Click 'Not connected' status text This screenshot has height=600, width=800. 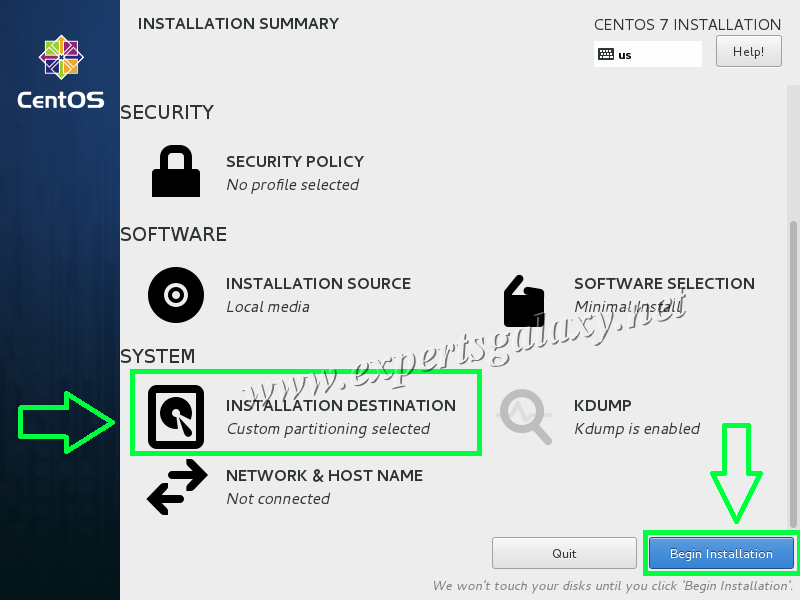pos(278,499)
